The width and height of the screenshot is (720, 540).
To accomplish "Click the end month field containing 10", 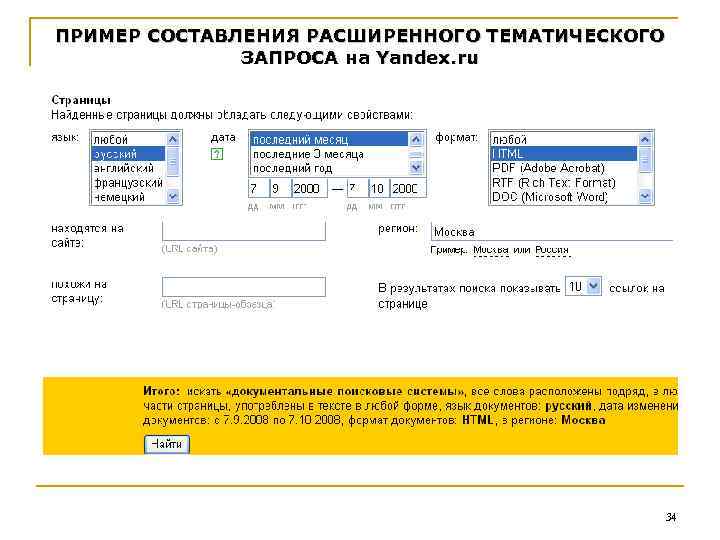I will pos(379,188).
